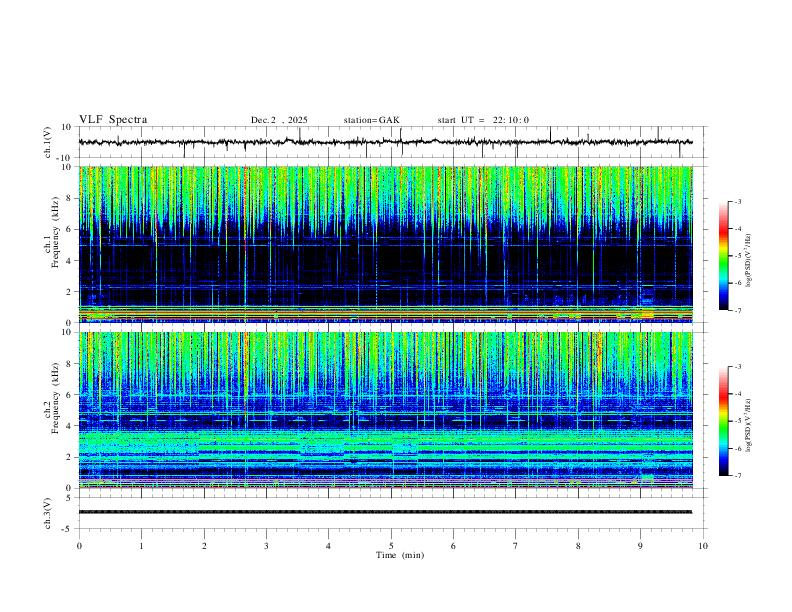Select the upper colorbar's log(PSD) label
792x612 pixels.
(748, 260)
